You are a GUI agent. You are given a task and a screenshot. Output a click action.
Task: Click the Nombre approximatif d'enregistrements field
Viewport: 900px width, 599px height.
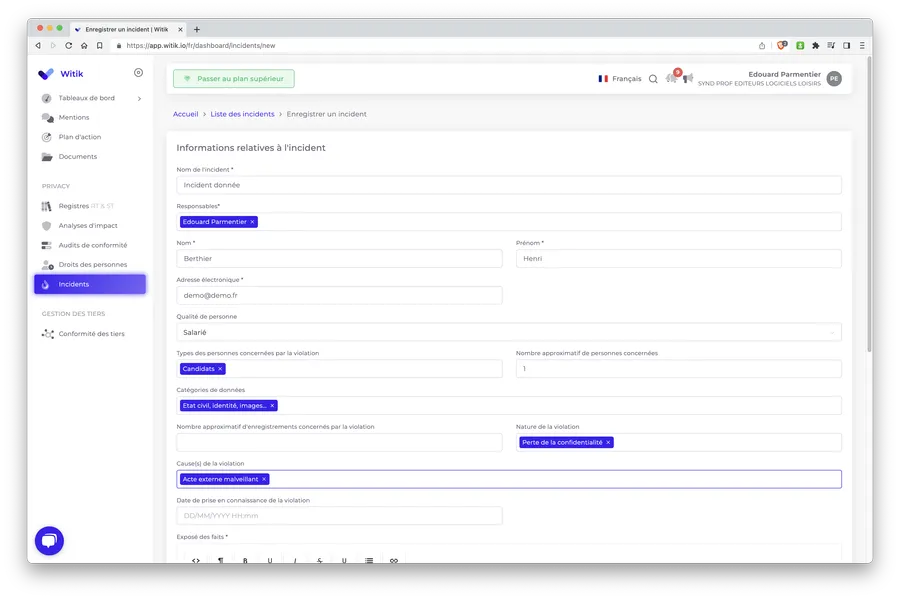339,442
